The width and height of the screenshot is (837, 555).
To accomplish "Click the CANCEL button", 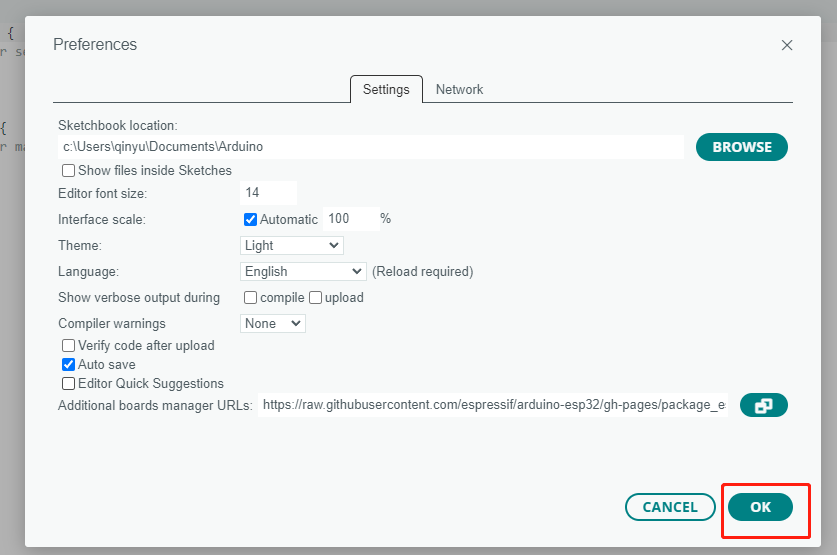I will tap(670, 507).
